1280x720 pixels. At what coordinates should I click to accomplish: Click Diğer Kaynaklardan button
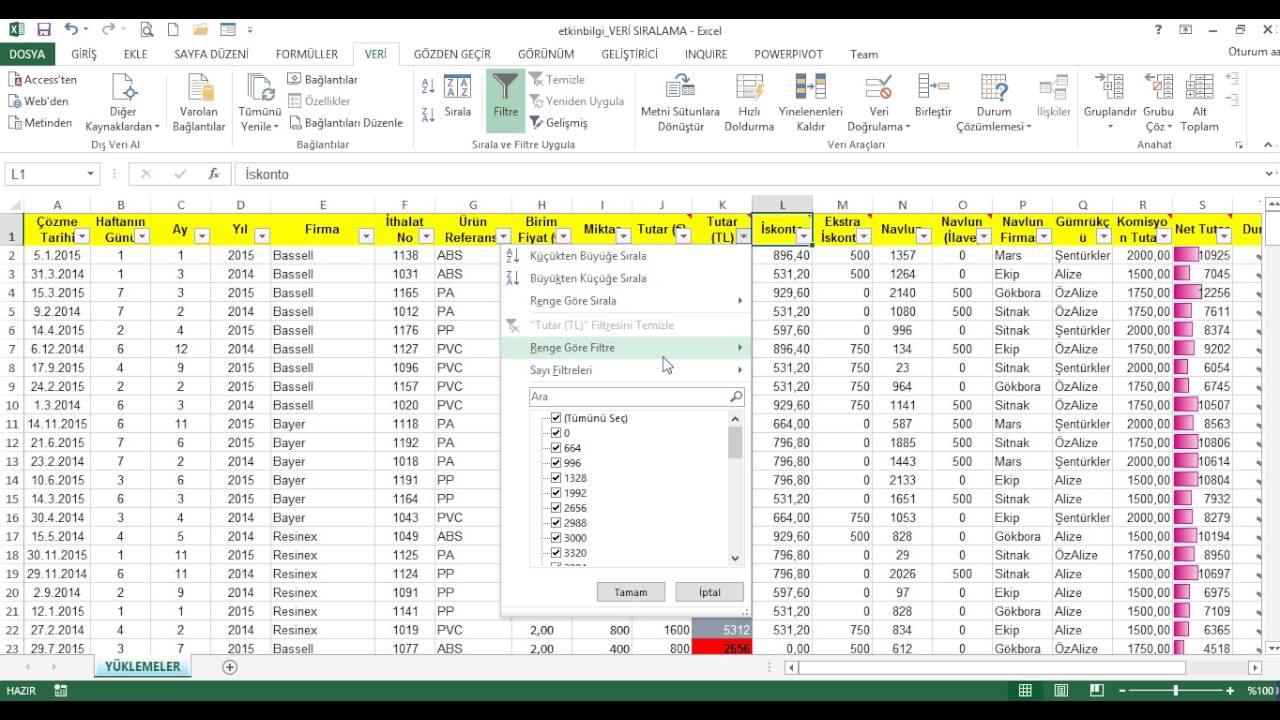point(123,102)
